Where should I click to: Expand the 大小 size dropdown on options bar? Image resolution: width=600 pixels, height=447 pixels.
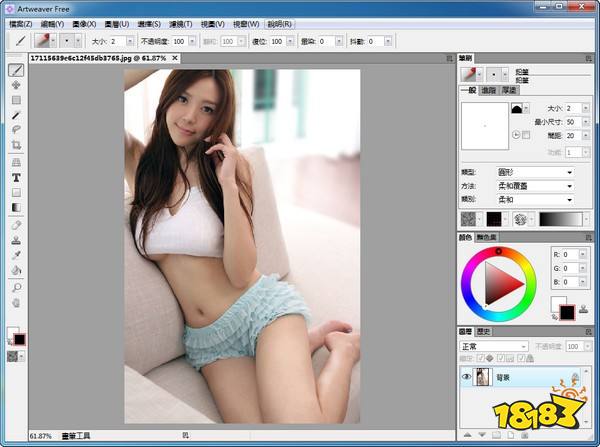point(130,41)
